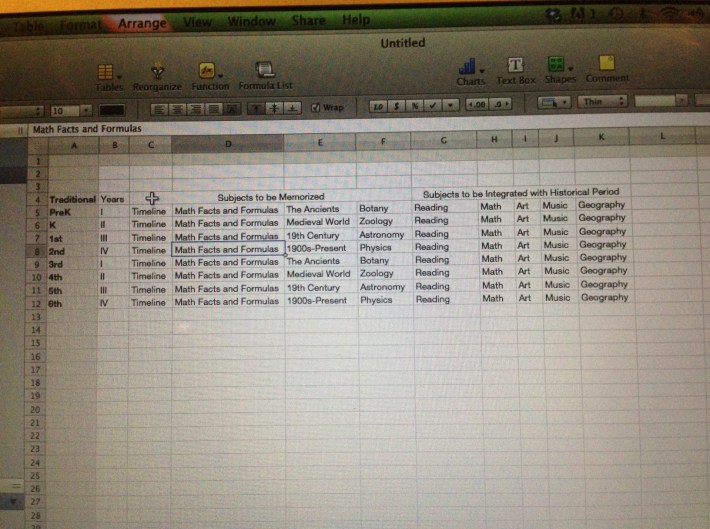The width and height of the screenshot is (710, 529).
Task: Open the Thin line-thickness dropdown
Action: tap(605, 102)
